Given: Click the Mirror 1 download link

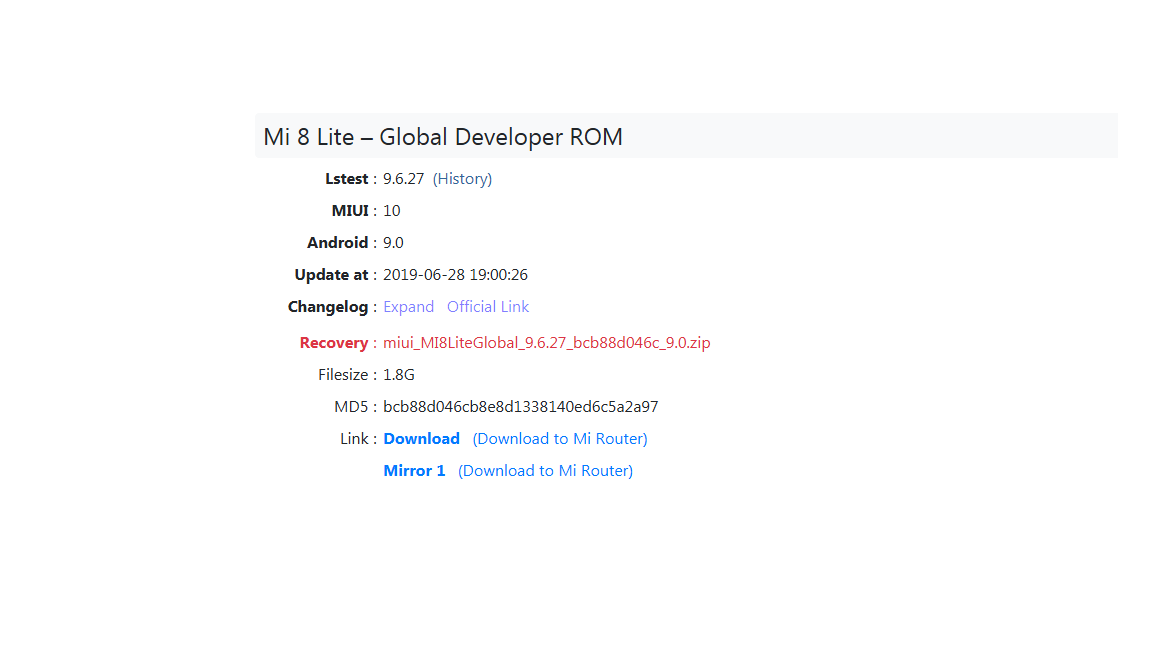Looking at the screenshot, I should coord(414,470).
